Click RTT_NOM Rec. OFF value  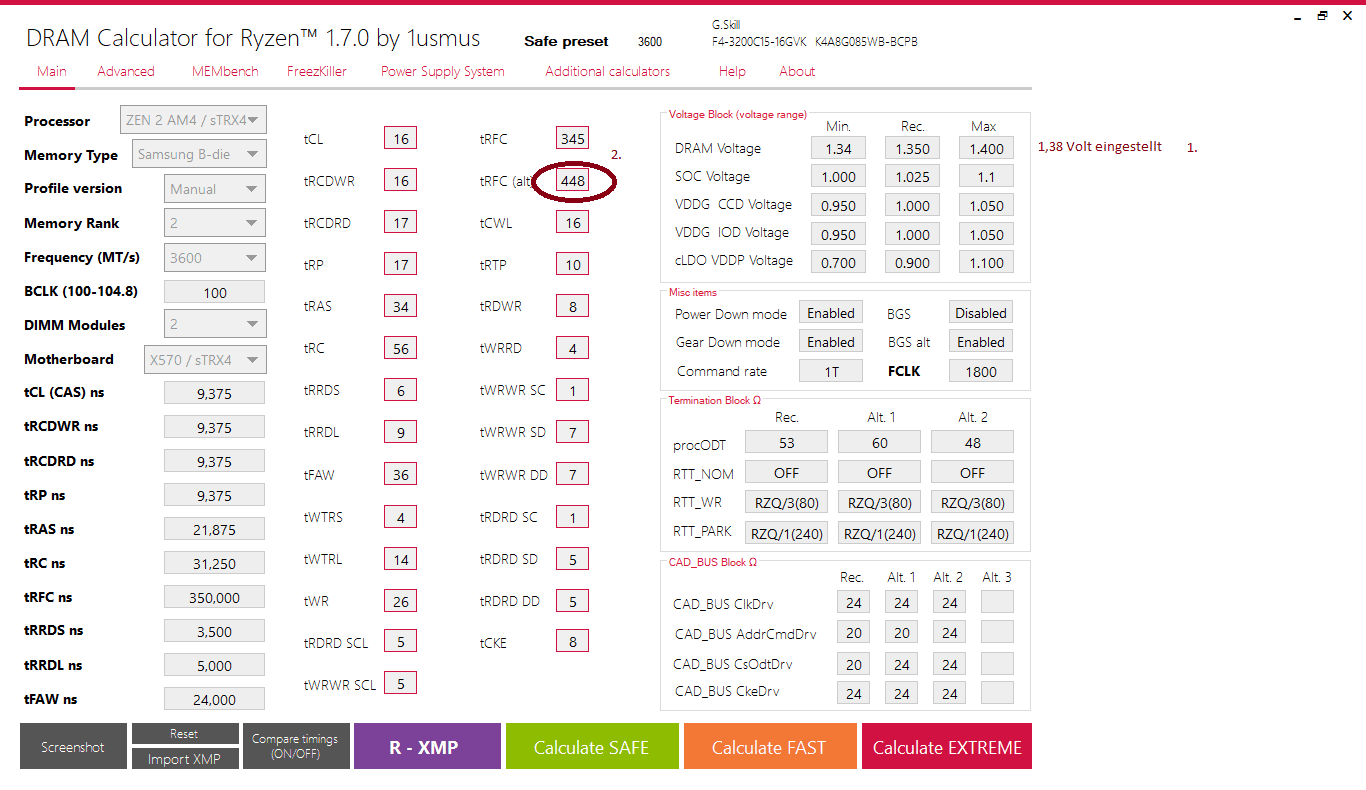click(x=786, y=472)
